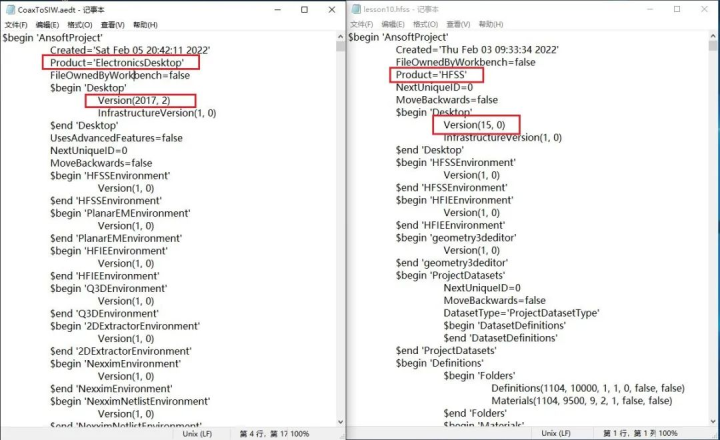
Task: Click $begin 'DatasetDefinitions' line
Action: [505, 326]
